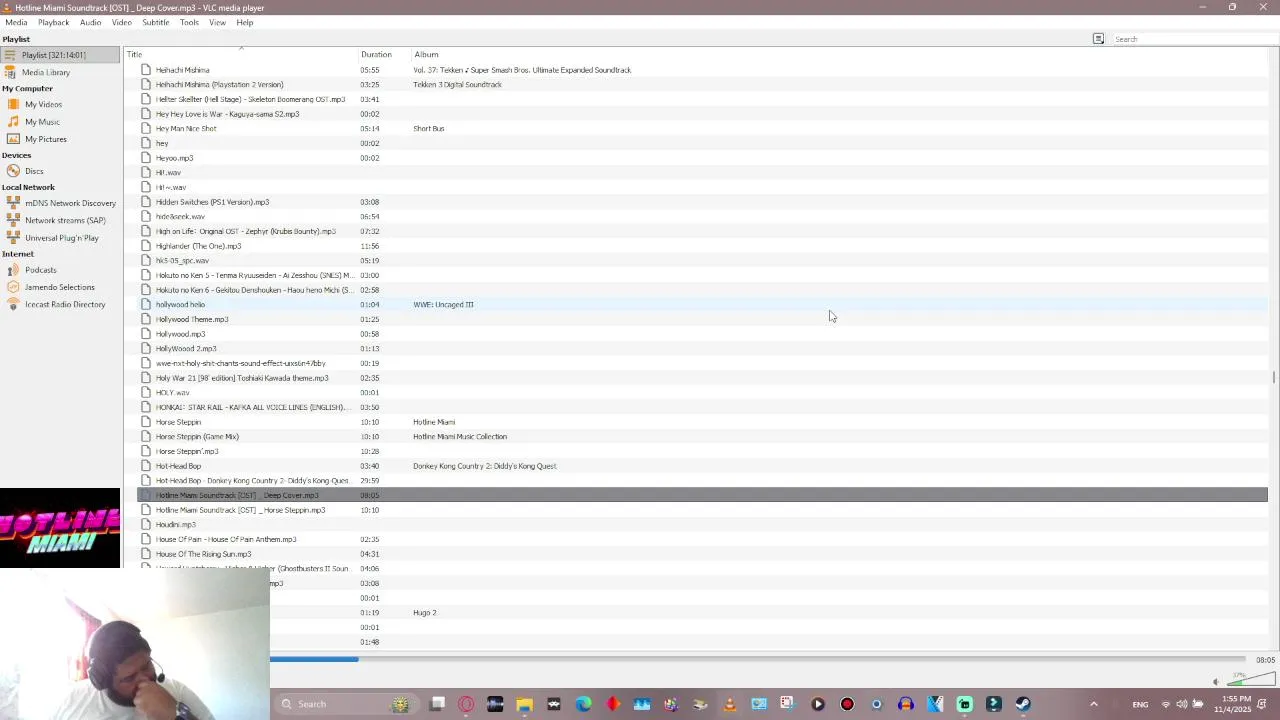Viewport: 1280px width, 720px height.
Task: Open the View menu
Action: pos(217,22)
